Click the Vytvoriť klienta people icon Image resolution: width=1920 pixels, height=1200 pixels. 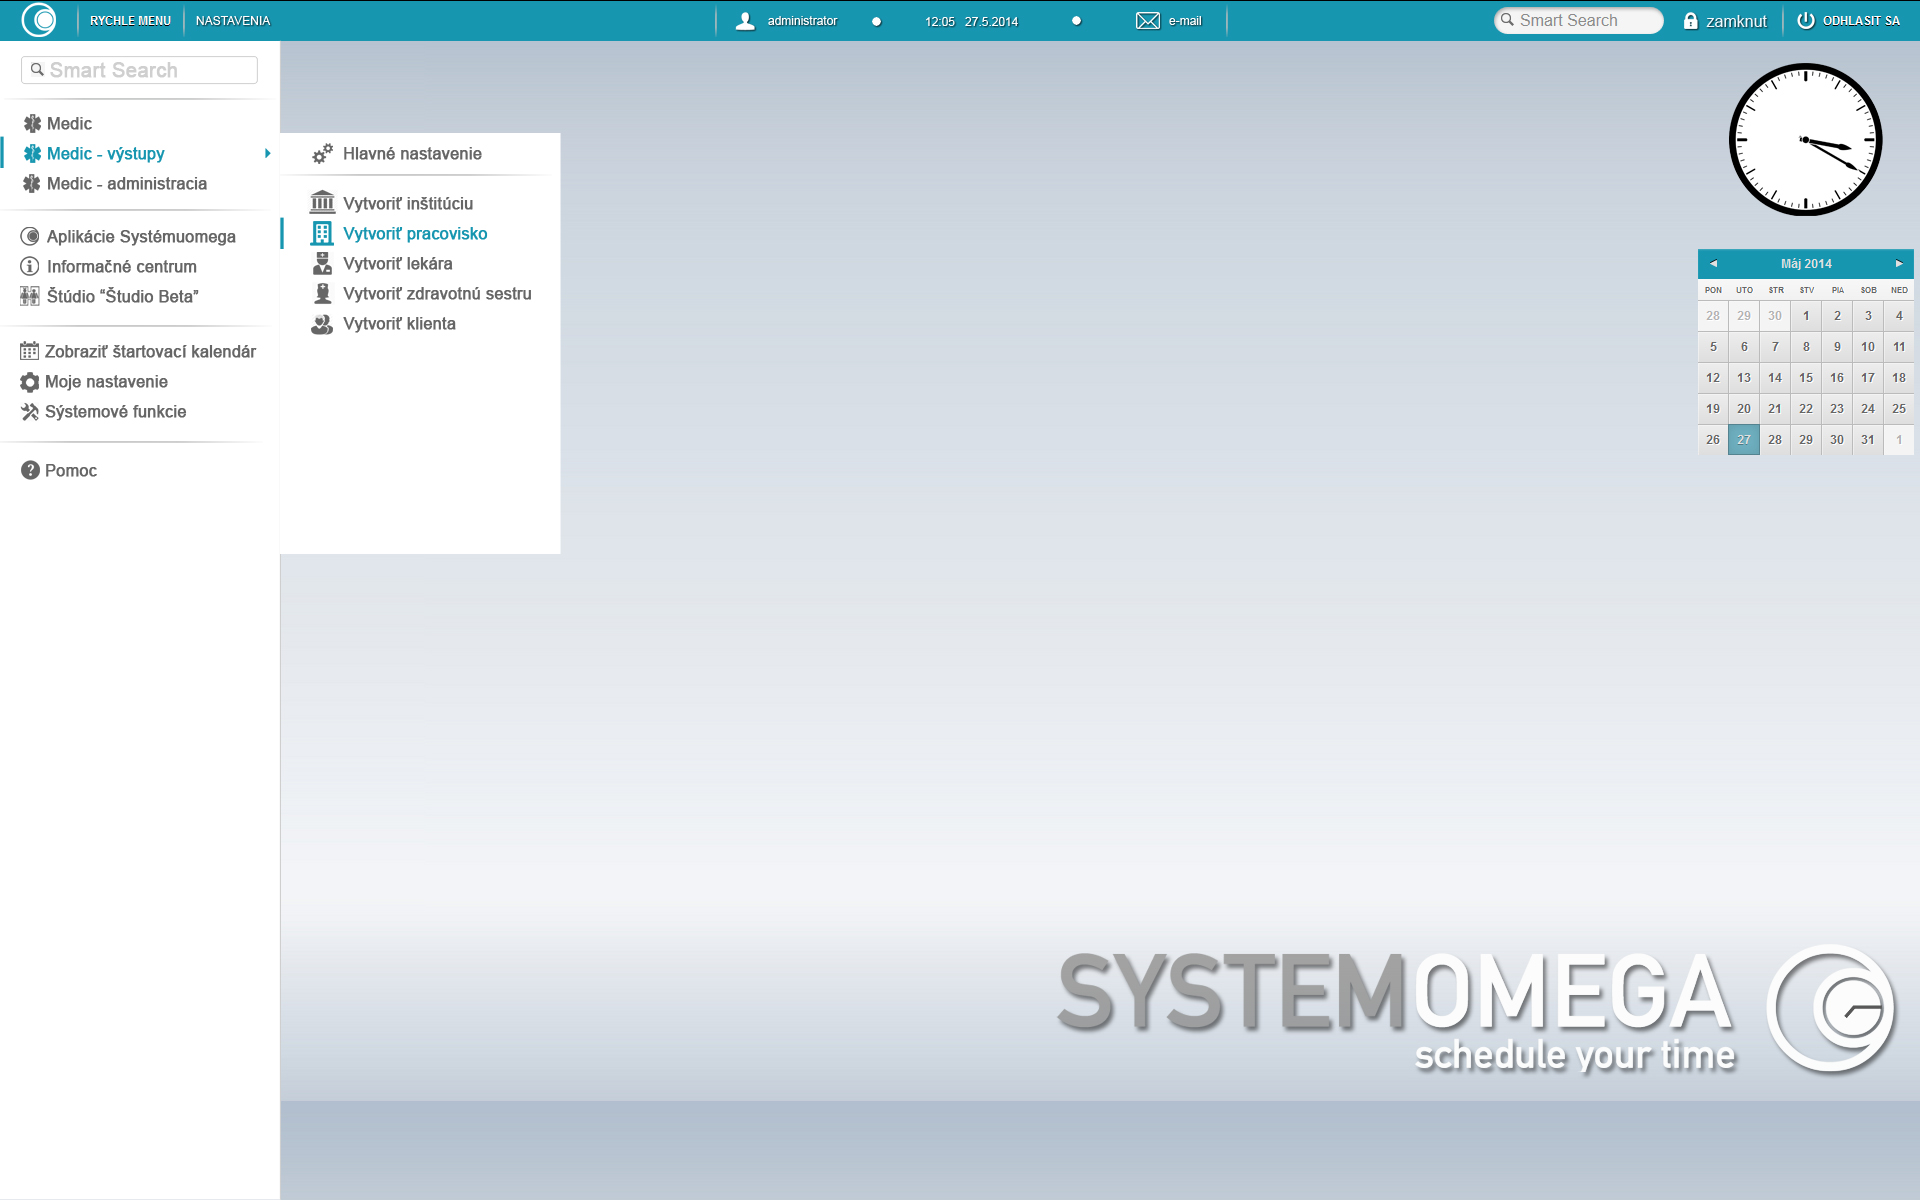point(322,324)
